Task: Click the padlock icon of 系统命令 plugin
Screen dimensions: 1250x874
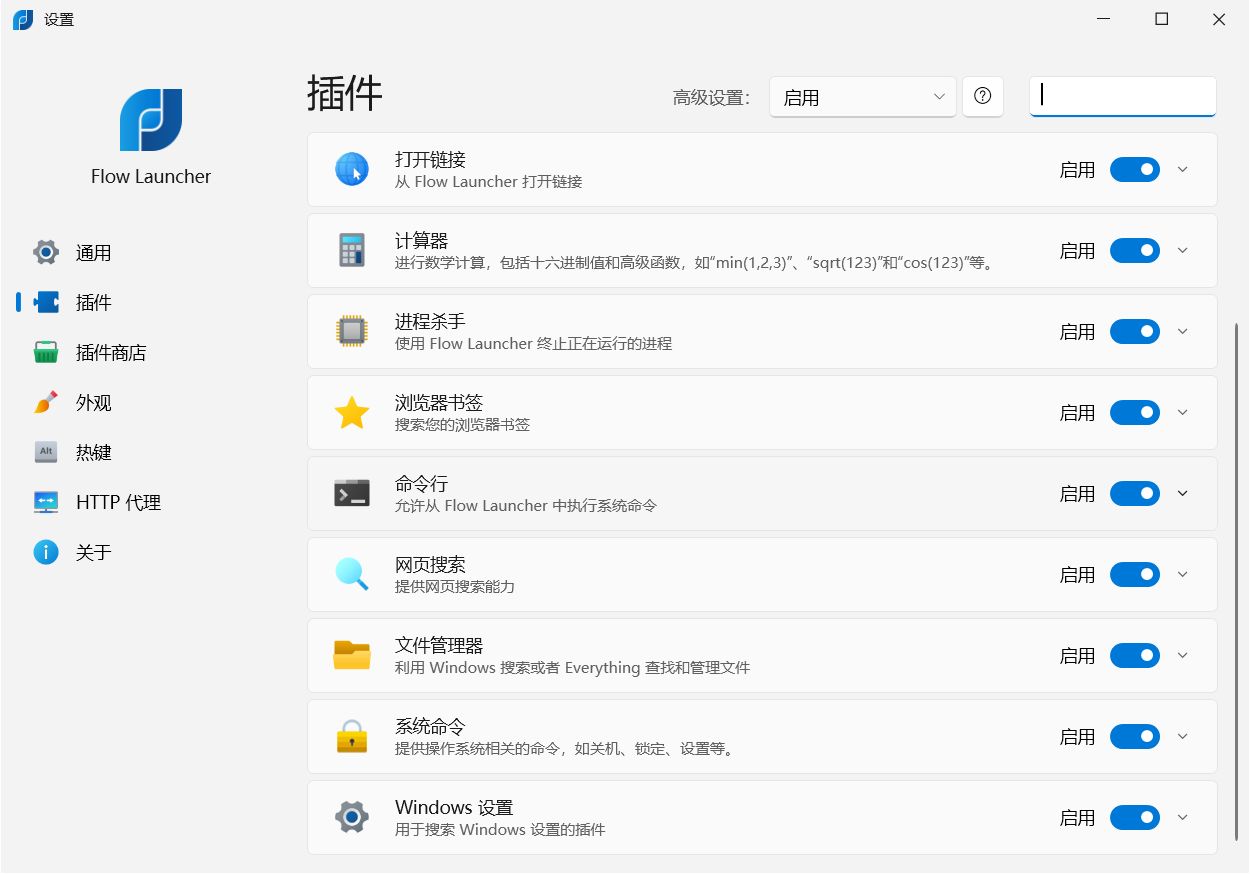Action: [352, 737]
